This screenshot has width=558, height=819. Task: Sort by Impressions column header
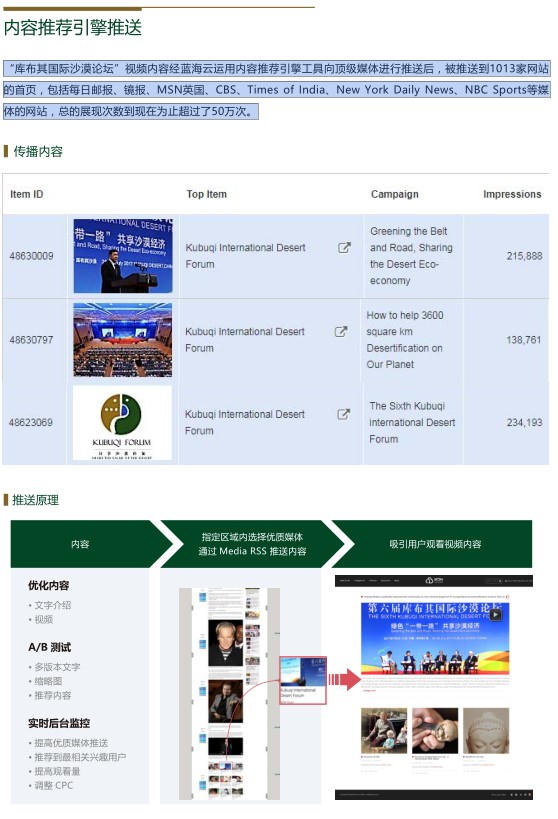pos(512,194)
